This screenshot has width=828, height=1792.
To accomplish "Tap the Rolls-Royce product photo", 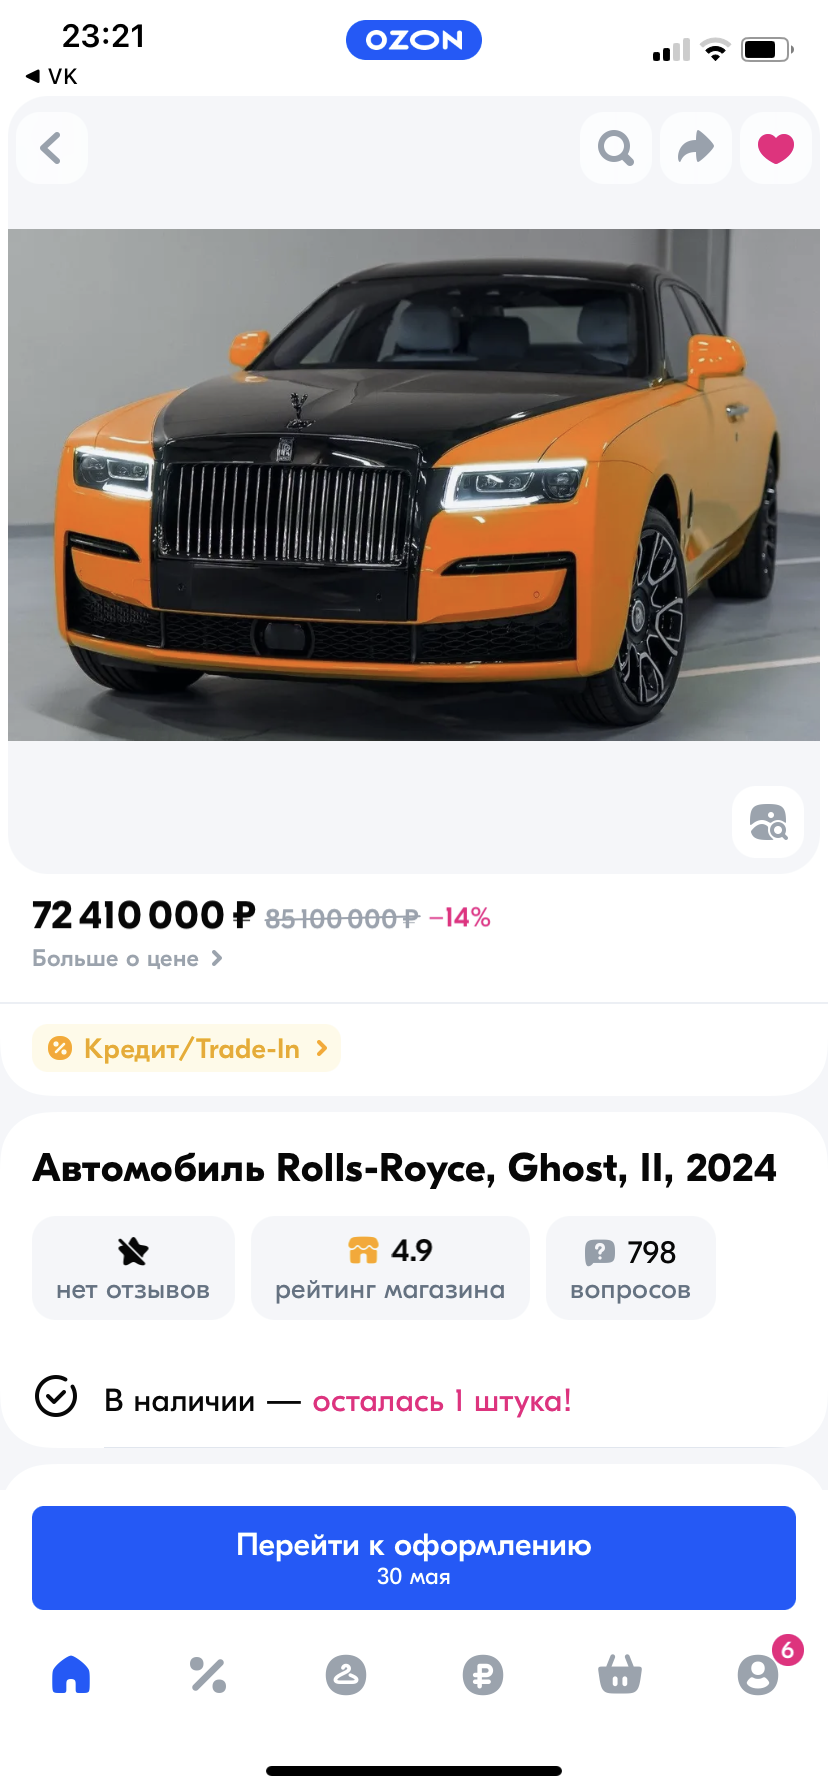I will pyautogui.click(x=414, y=485).
